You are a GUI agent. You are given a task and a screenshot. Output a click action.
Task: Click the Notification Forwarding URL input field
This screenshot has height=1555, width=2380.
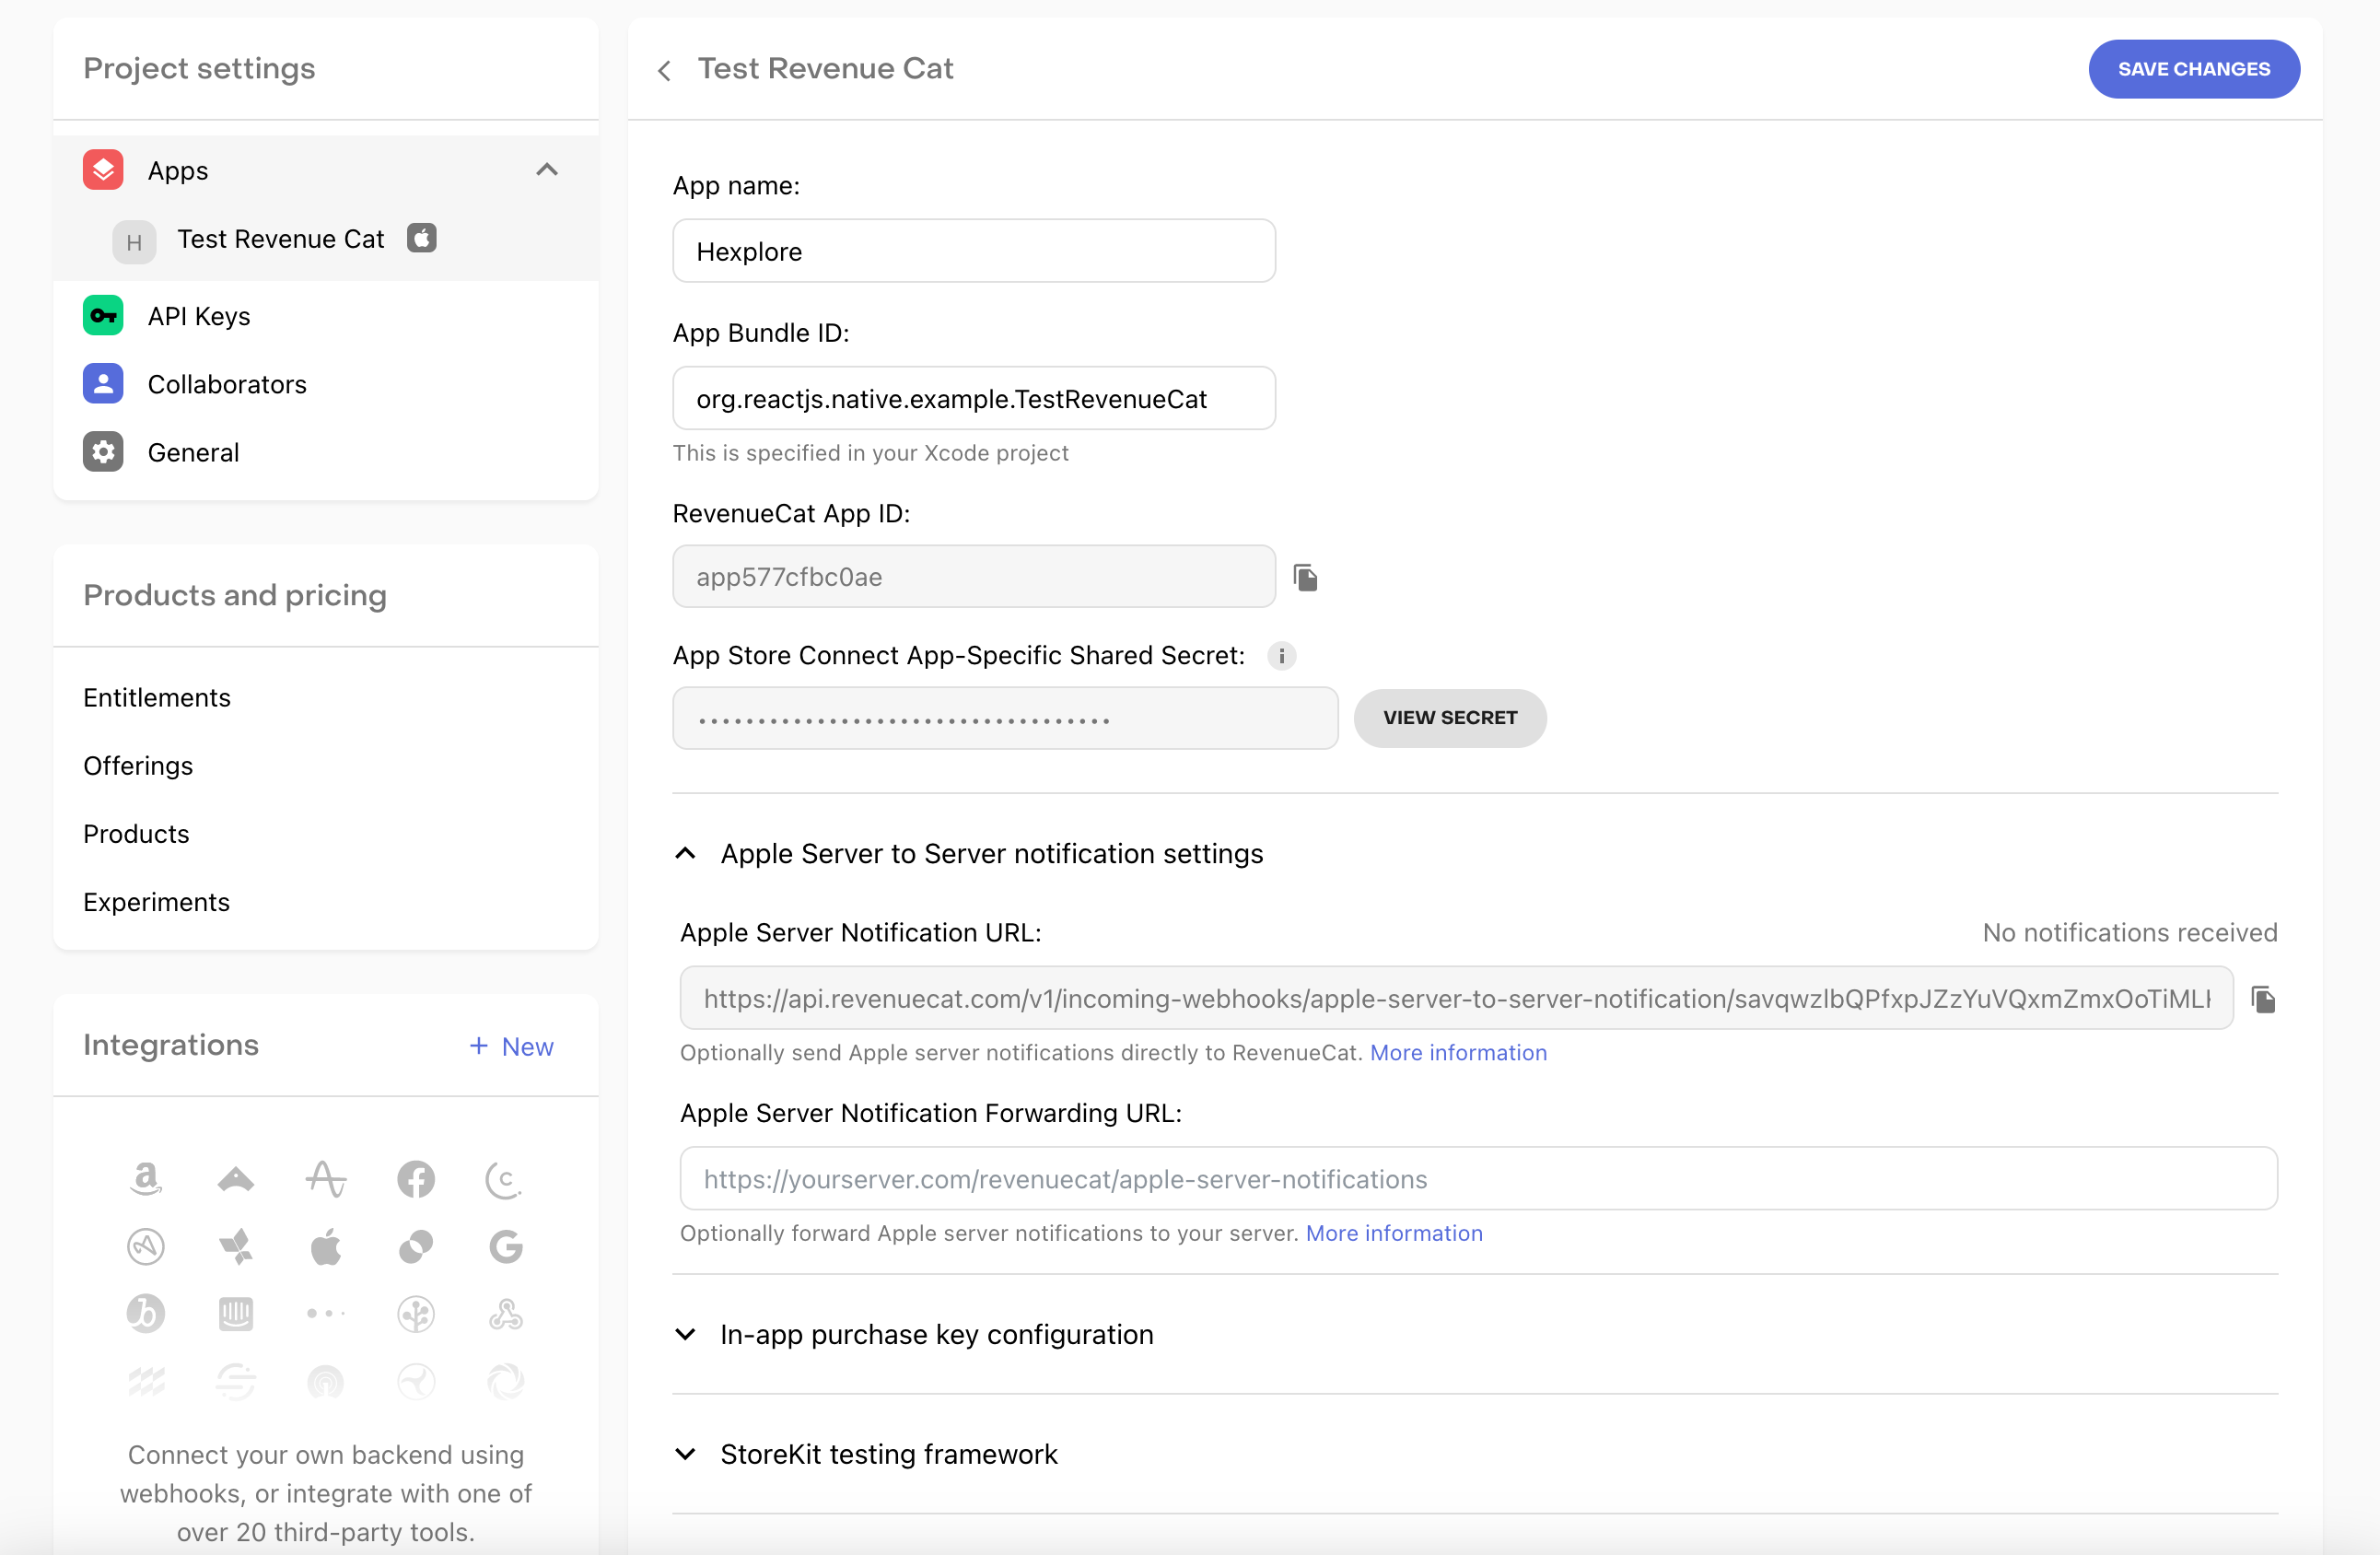pyautogui.click(x=1479, y=1178)
